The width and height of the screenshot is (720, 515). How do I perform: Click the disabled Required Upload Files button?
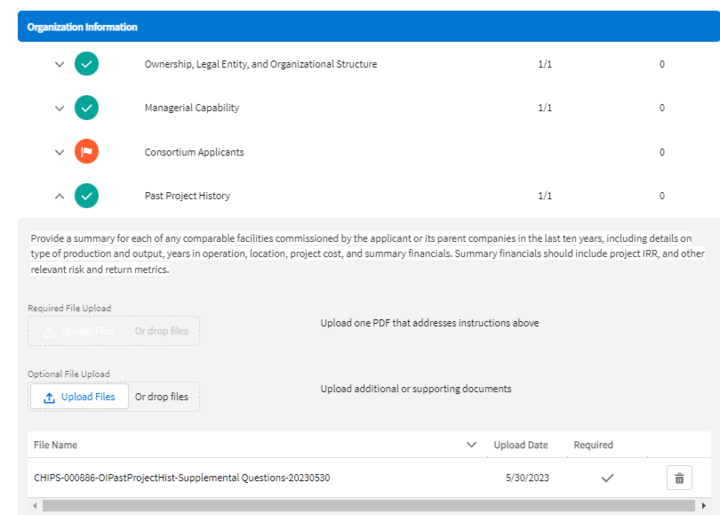pos(79,331)
